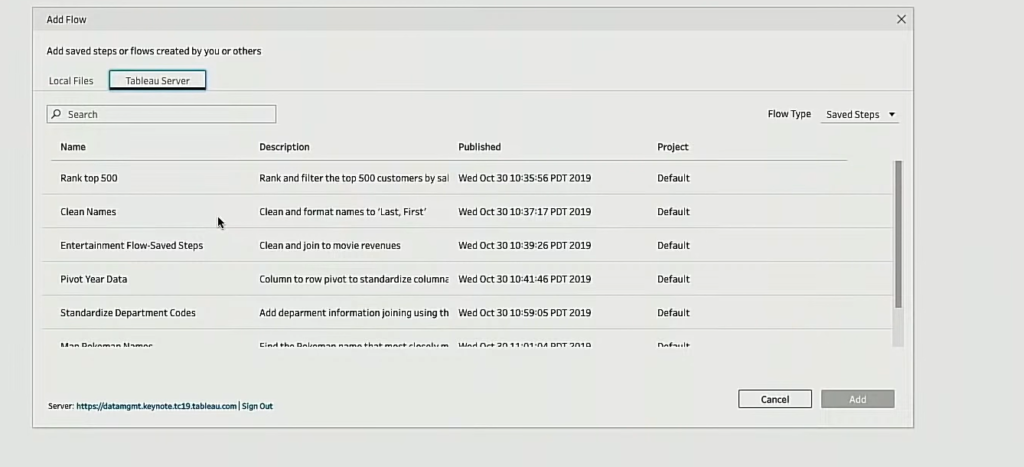This screenshot has height=467, width=1024.
Task: Click published date 10:41:46 PDT 2019
Action: [524, 279]
